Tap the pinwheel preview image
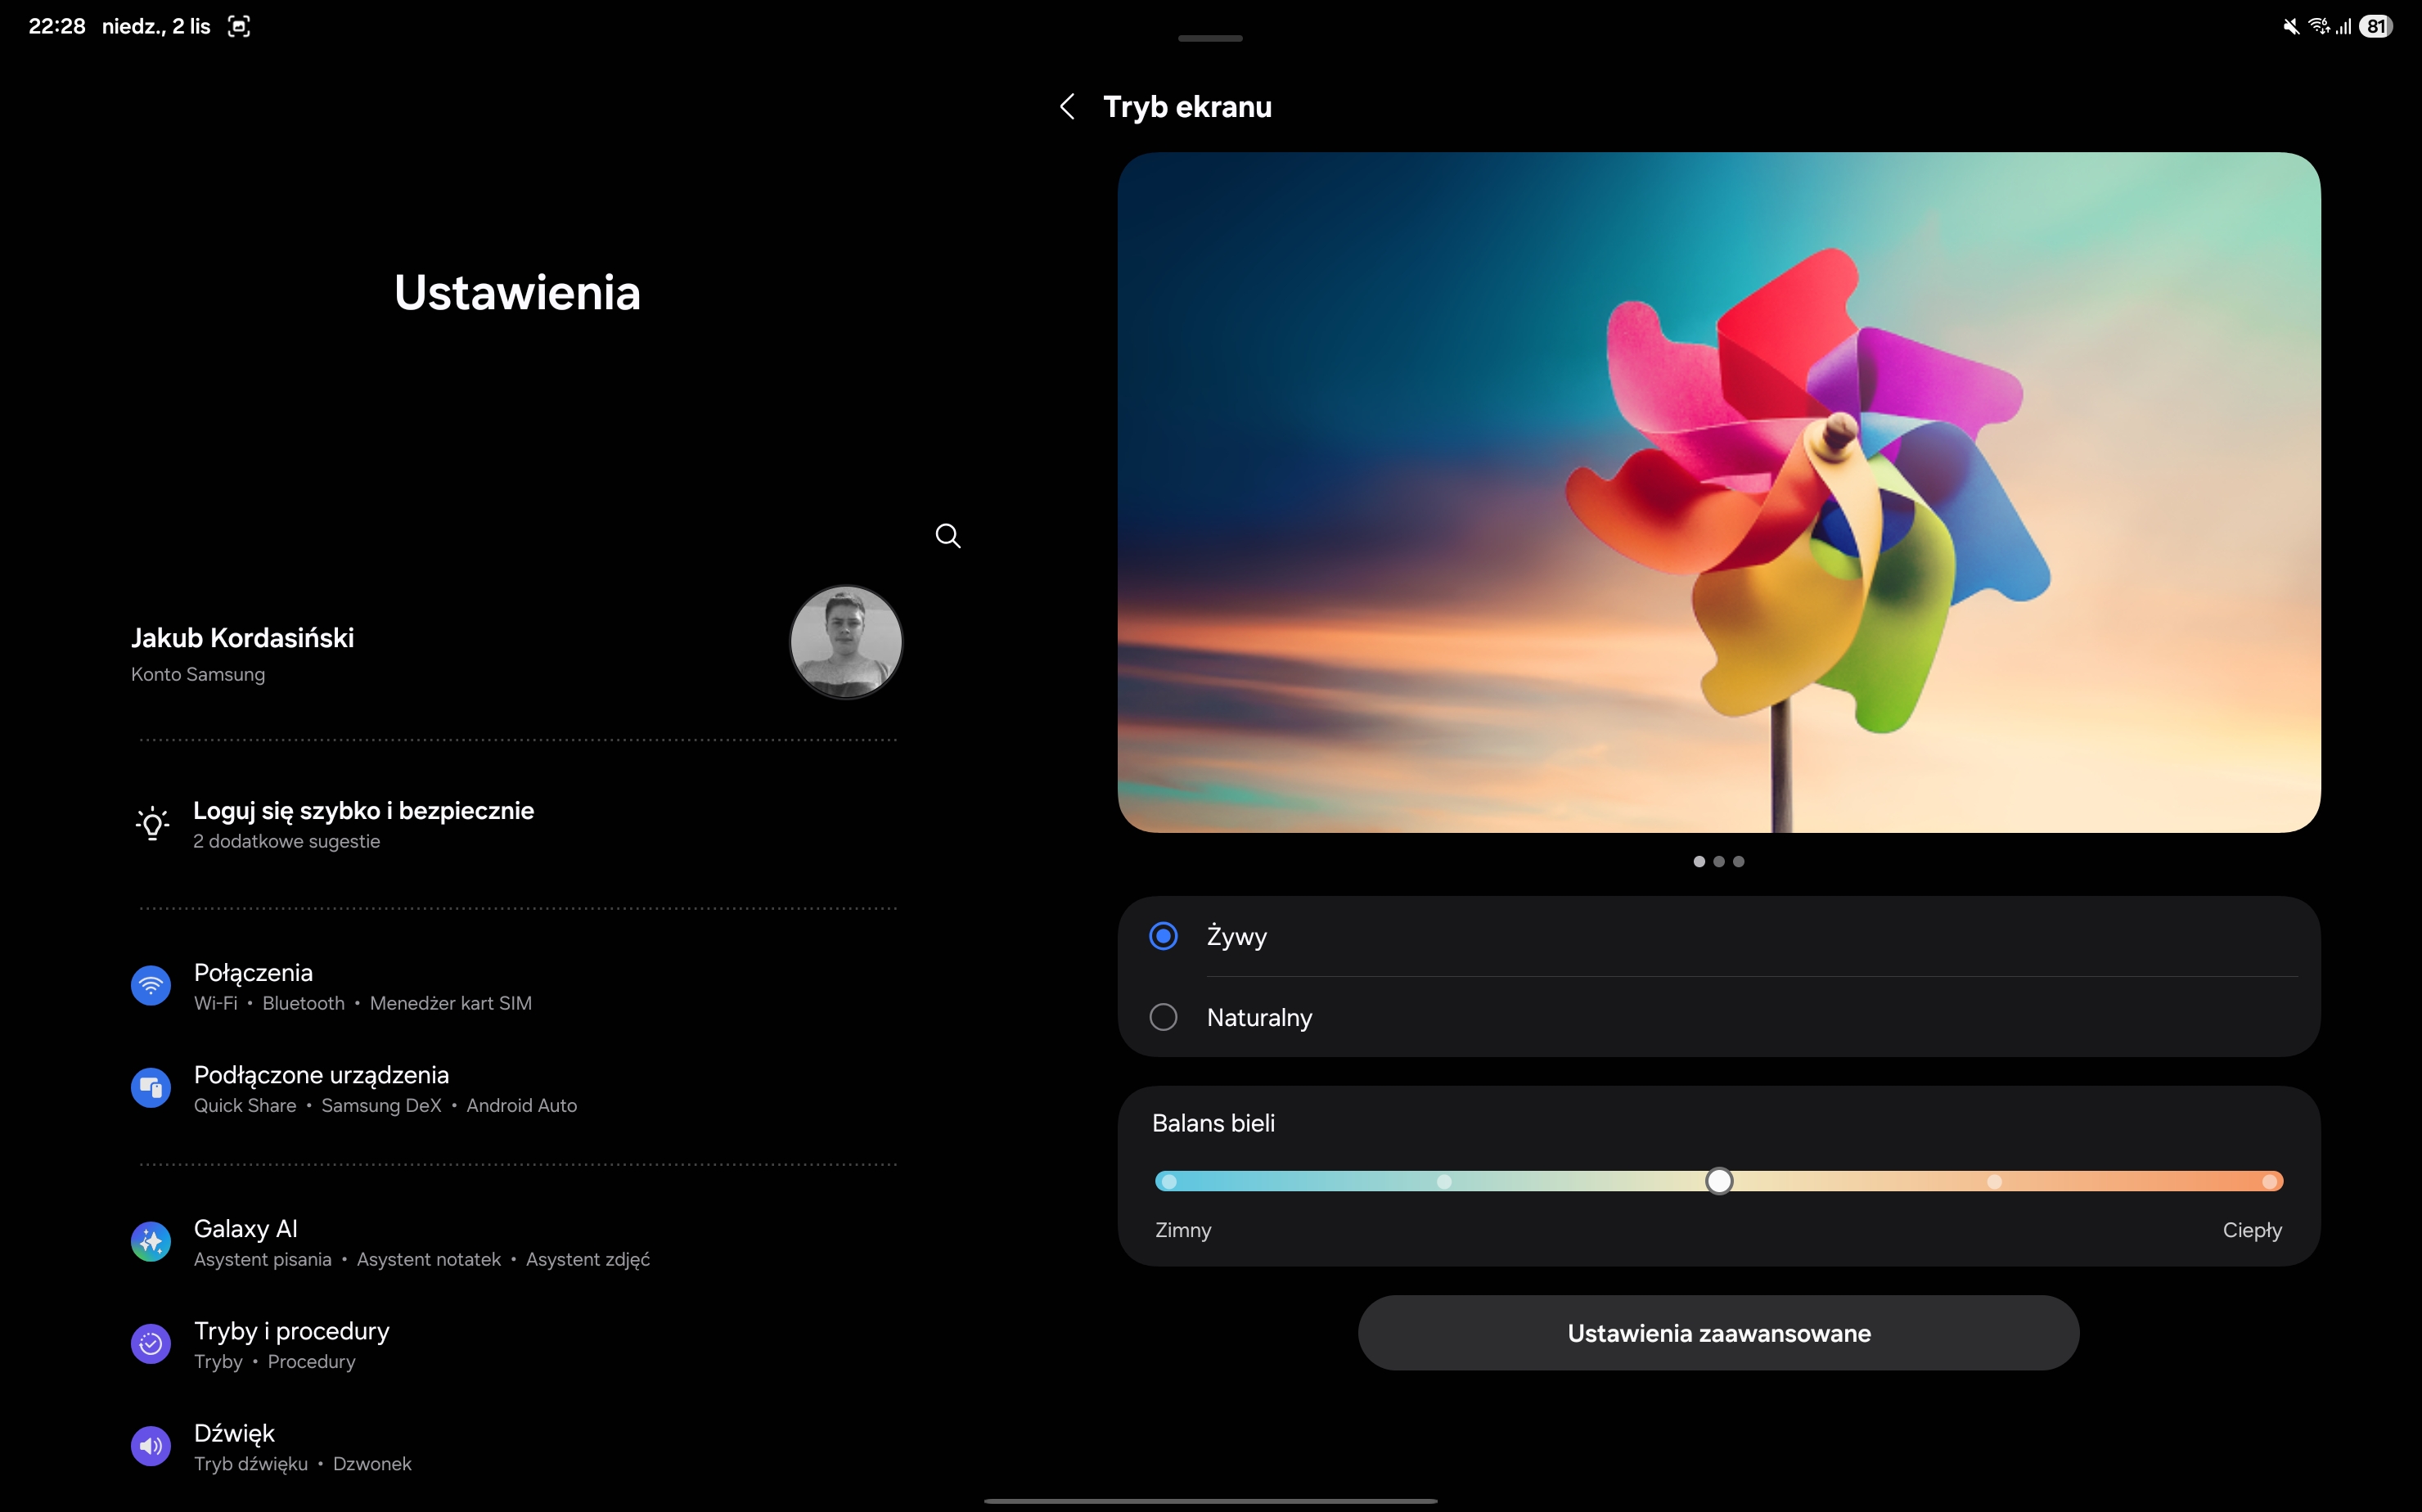 [x=1718, y=492]
